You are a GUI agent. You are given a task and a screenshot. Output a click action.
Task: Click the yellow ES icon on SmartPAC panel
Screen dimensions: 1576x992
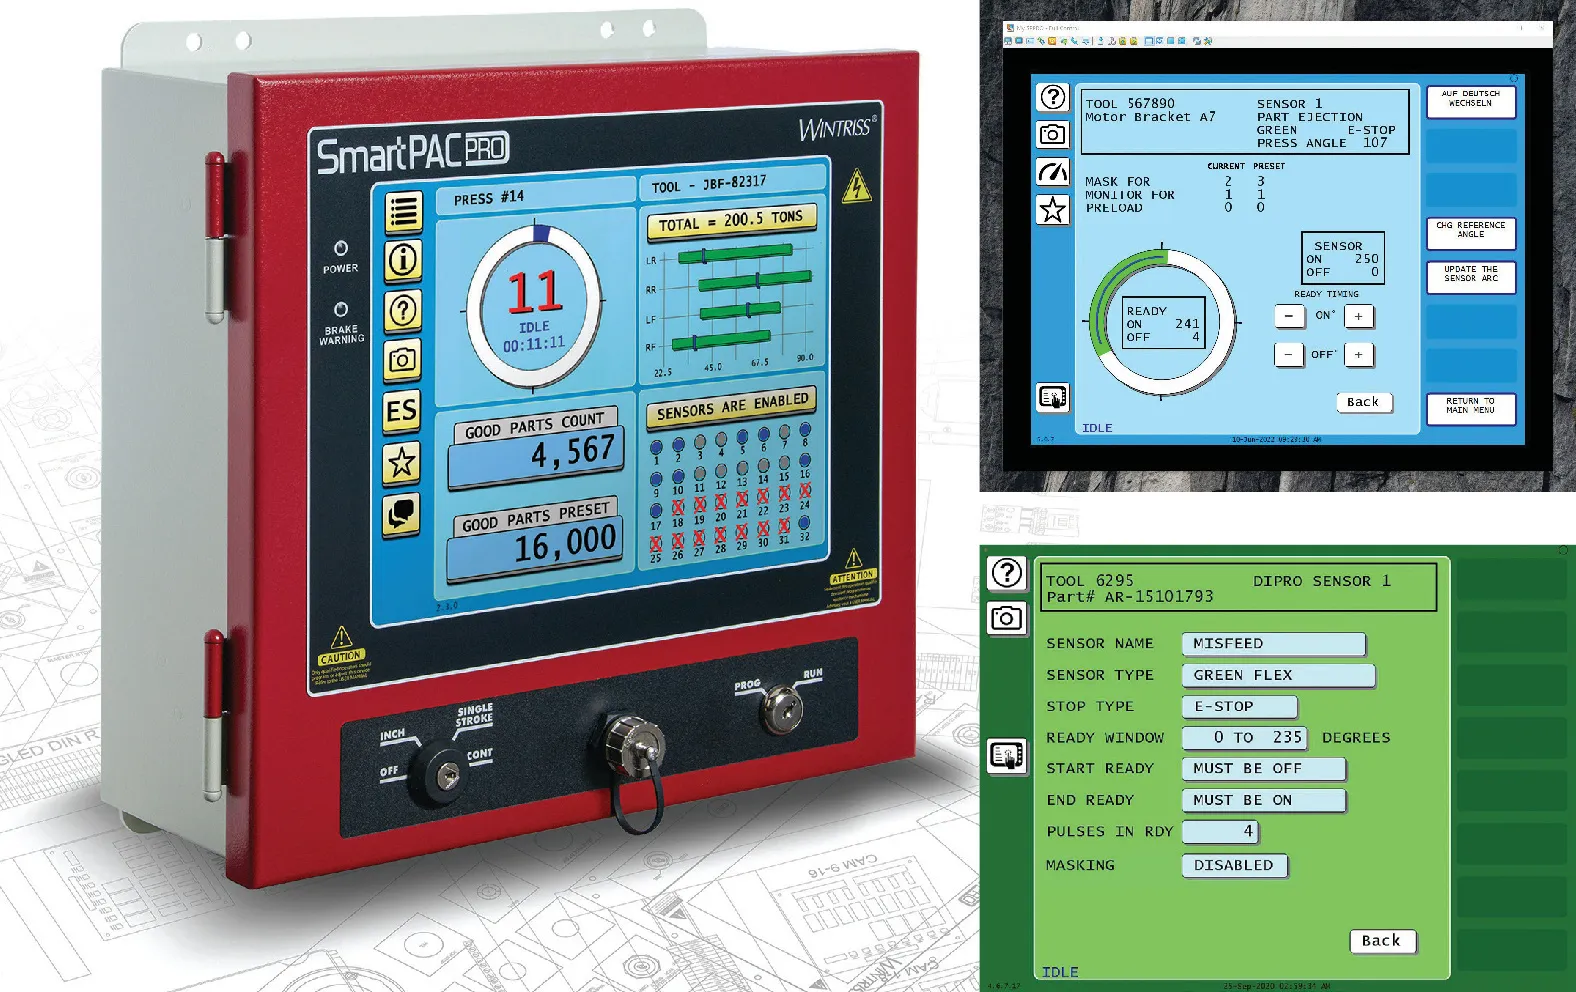pos(402,411)
